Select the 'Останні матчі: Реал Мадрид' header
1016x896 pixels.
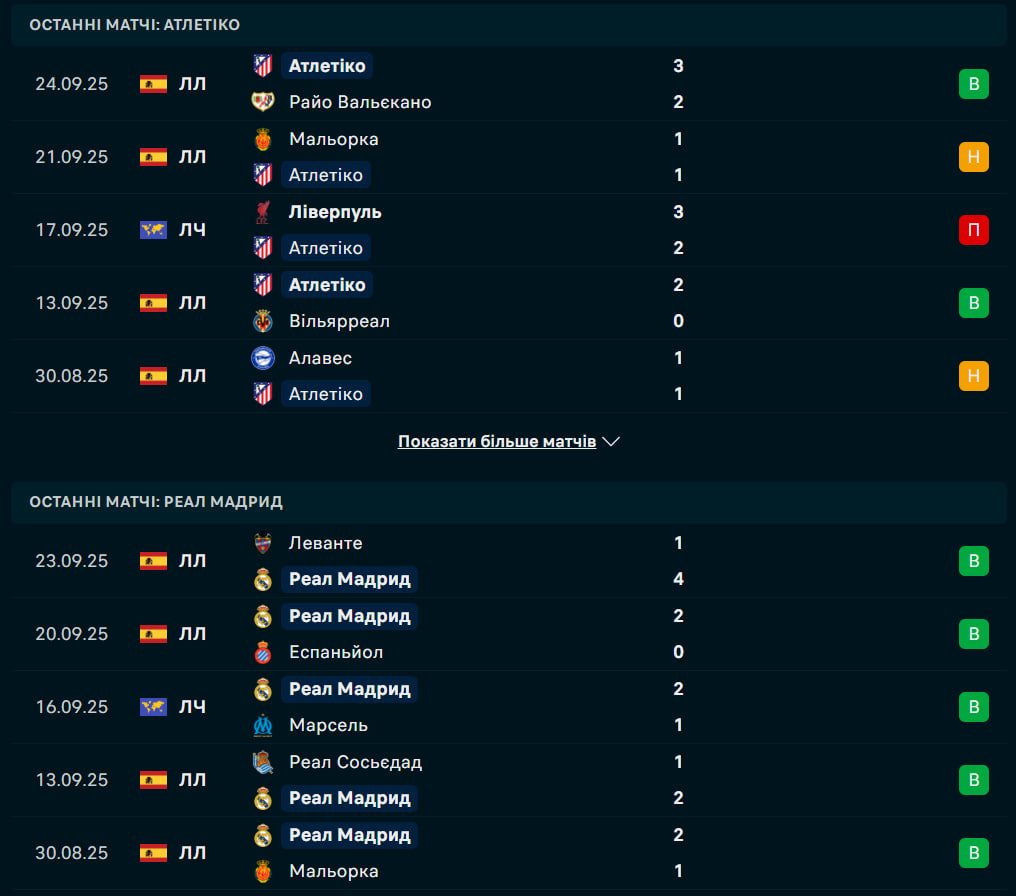click(x=156, y=501)
